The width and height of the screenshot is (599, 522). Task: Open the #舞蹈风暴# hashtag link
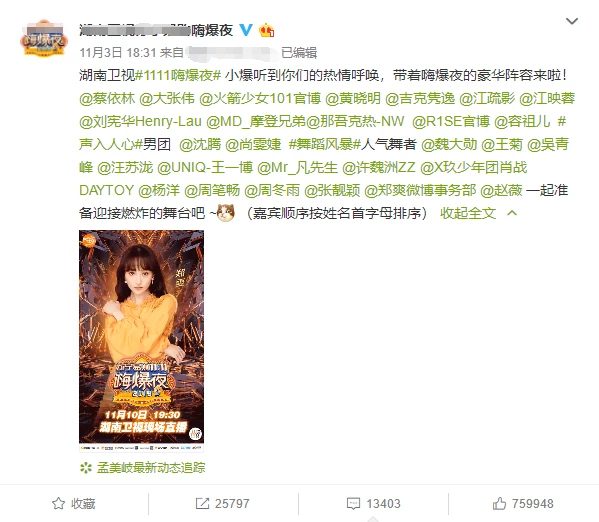pos(325,144)
